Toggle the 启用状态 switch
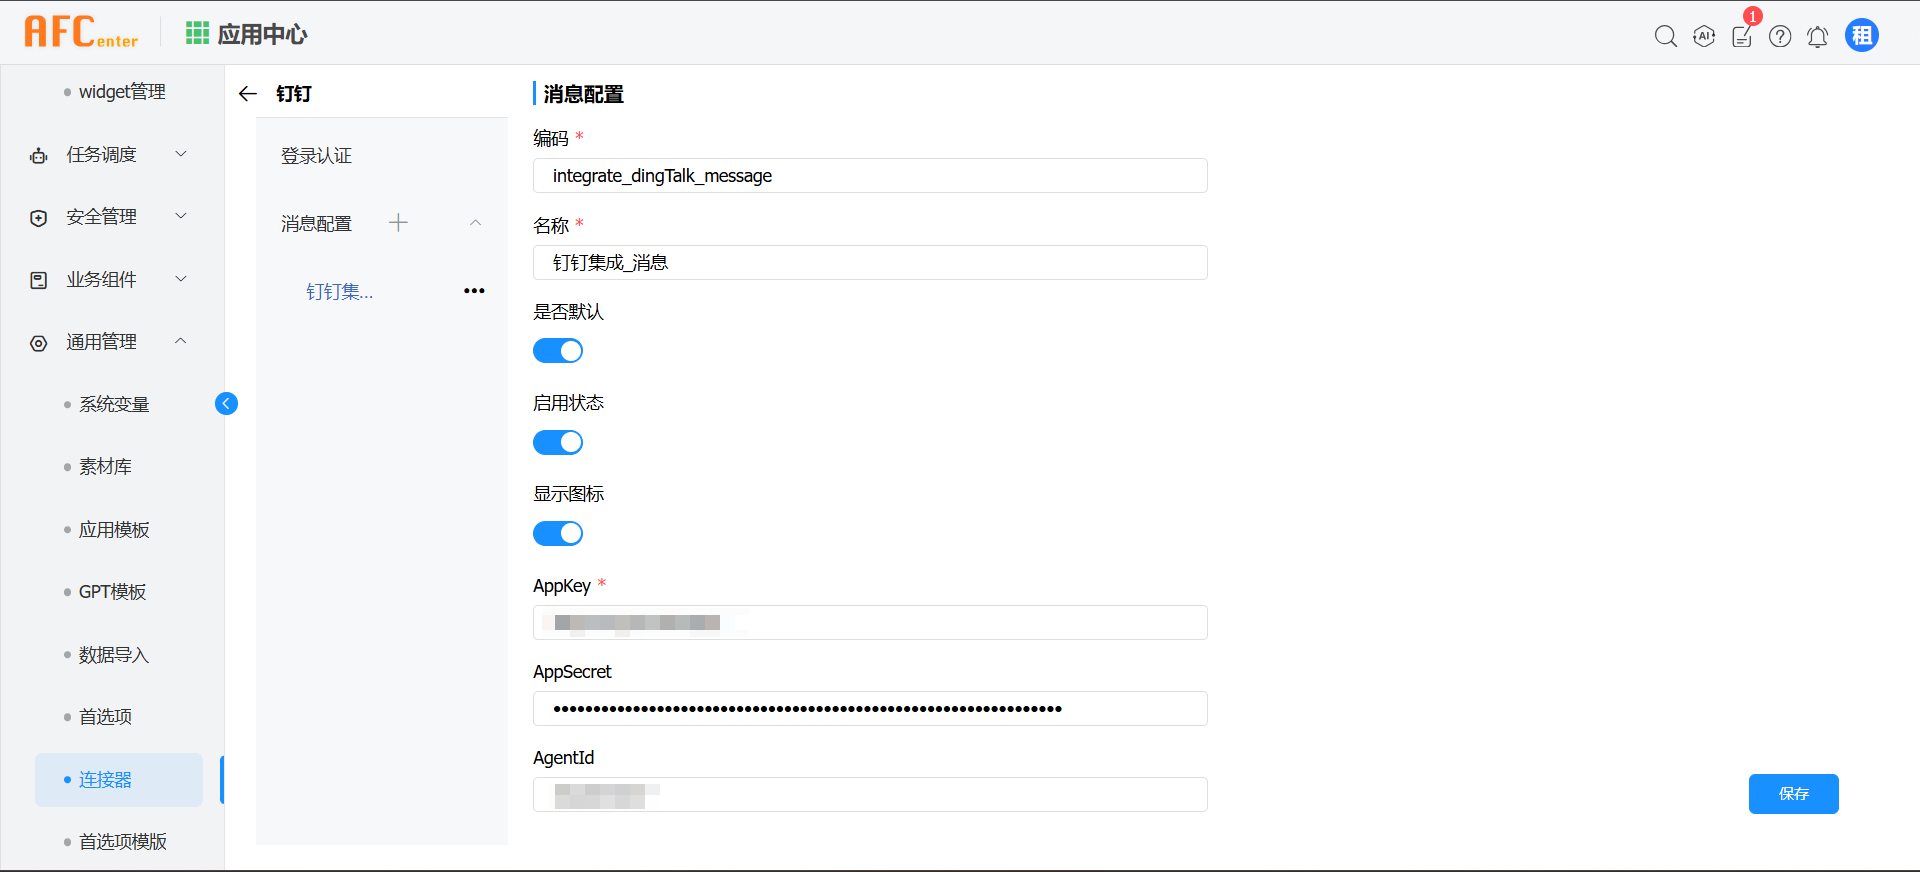This screenshot has height=872, width=1920. (558, 442)
